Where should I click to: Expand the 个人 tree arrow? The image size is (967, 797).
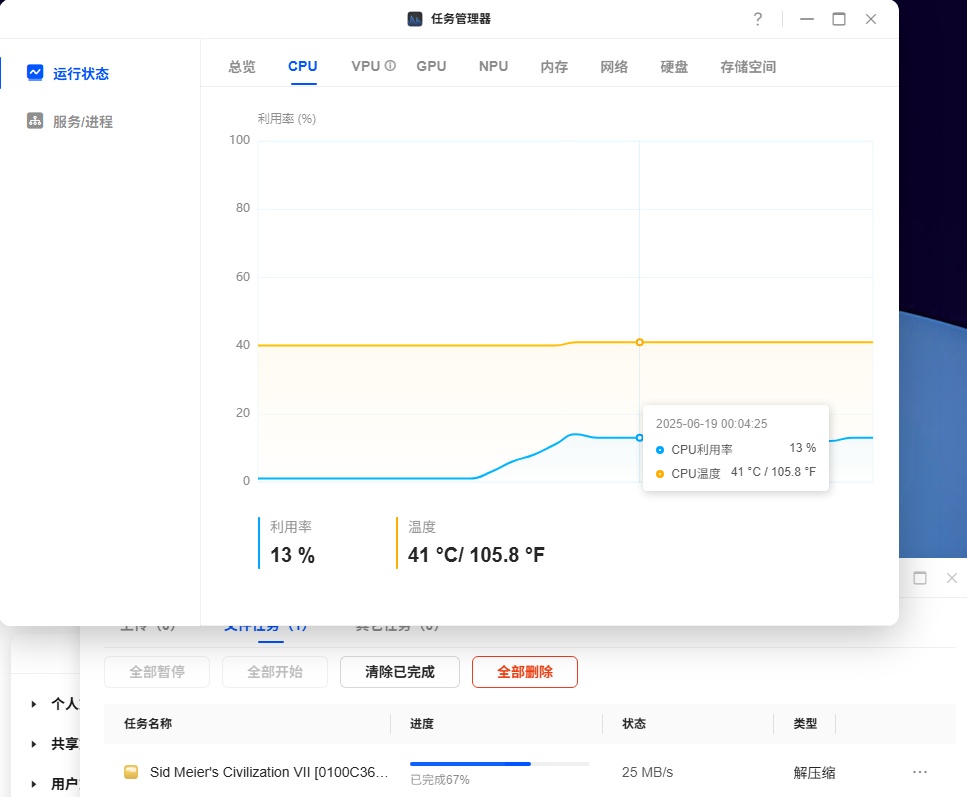[34, 704]
